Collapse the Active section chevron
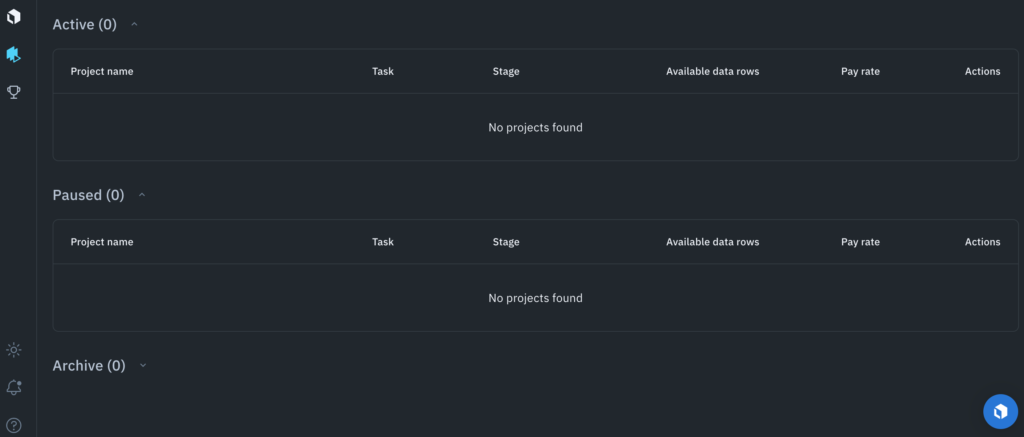The height and width of the screenshot is (437, 1024). [x=135, y=24]
